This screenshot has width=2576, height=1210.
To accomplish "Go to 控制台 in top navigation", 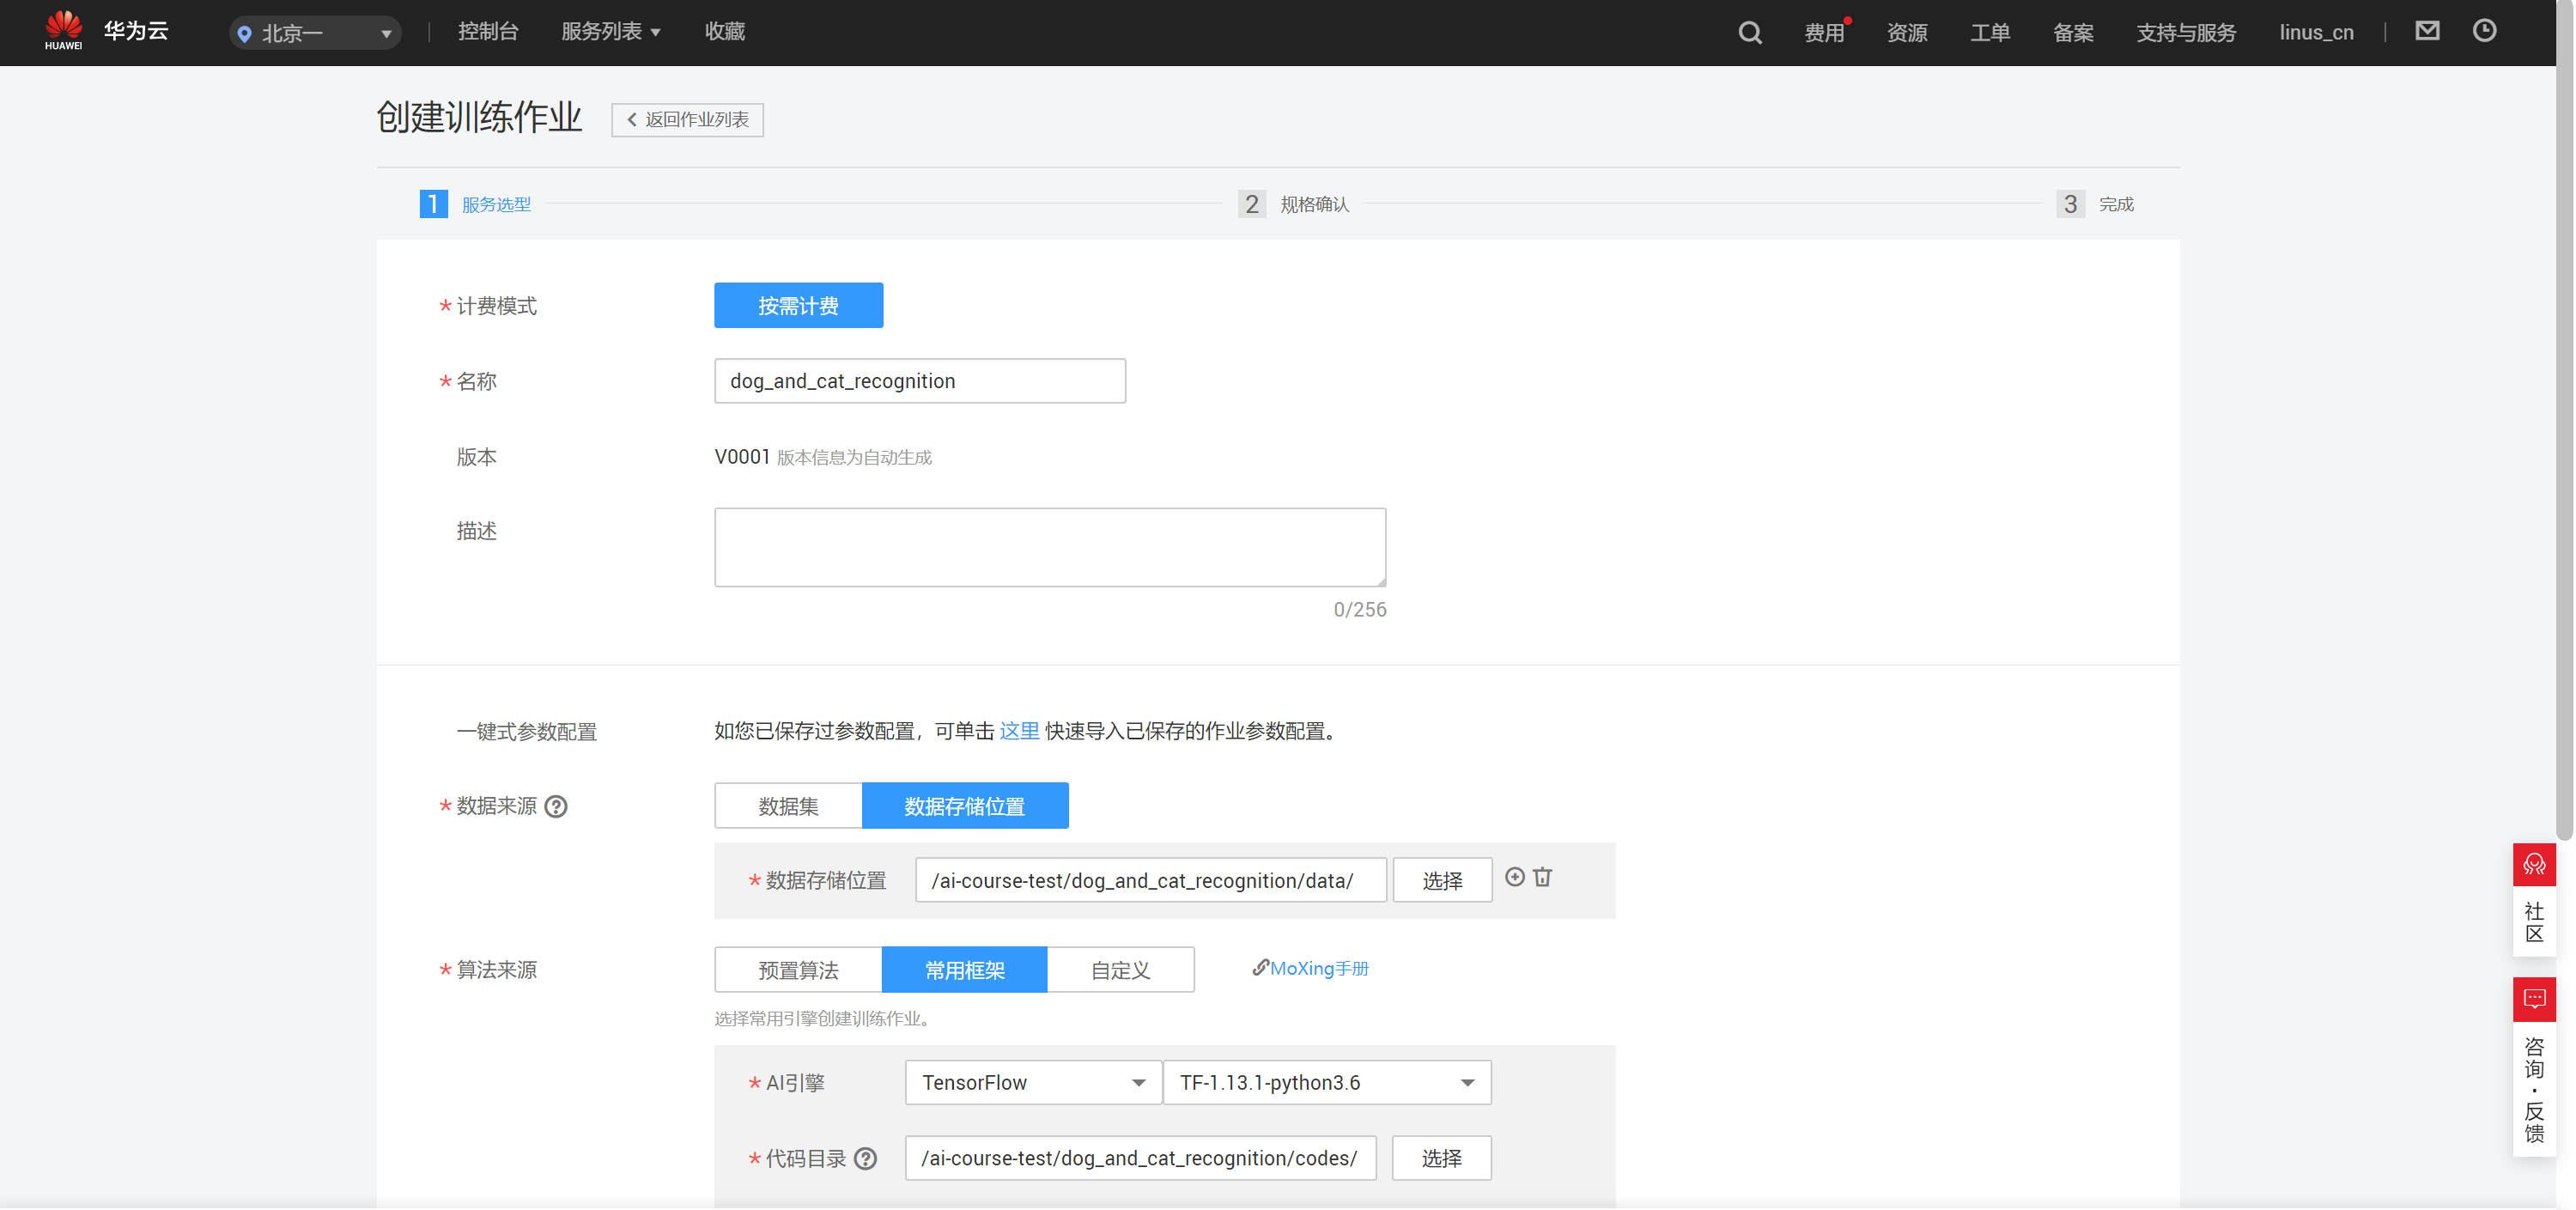I will (488, 32).
